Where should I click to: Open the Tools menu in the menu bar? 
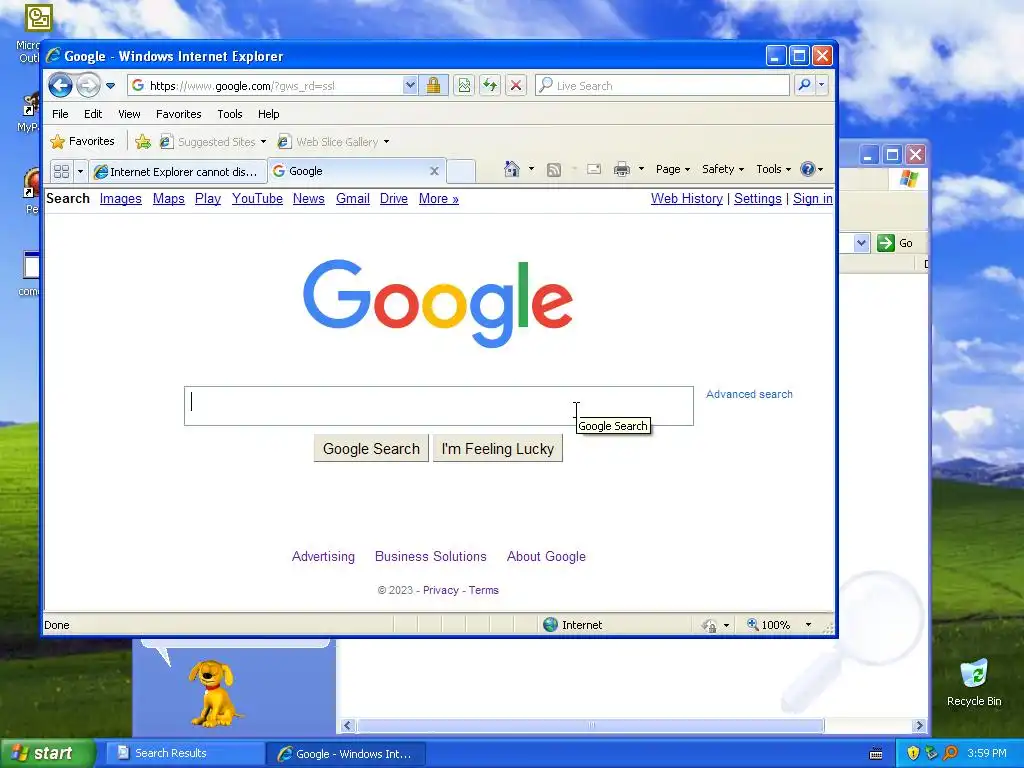tap(230, 114)
